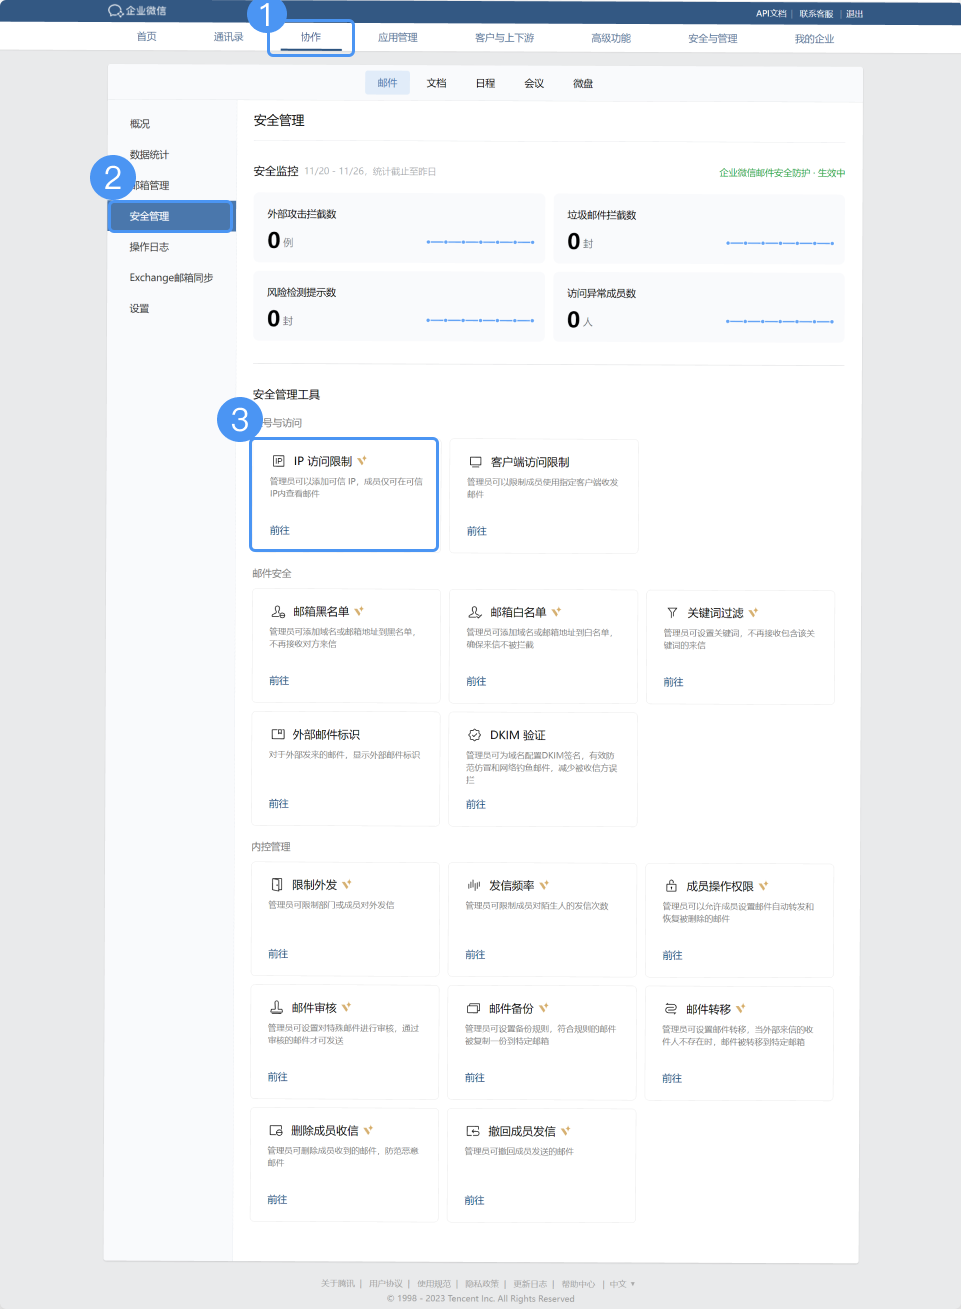
Task: Click the 邮件审核 stamp icon
Action: pyautogui.click(x=277, y=1007)
